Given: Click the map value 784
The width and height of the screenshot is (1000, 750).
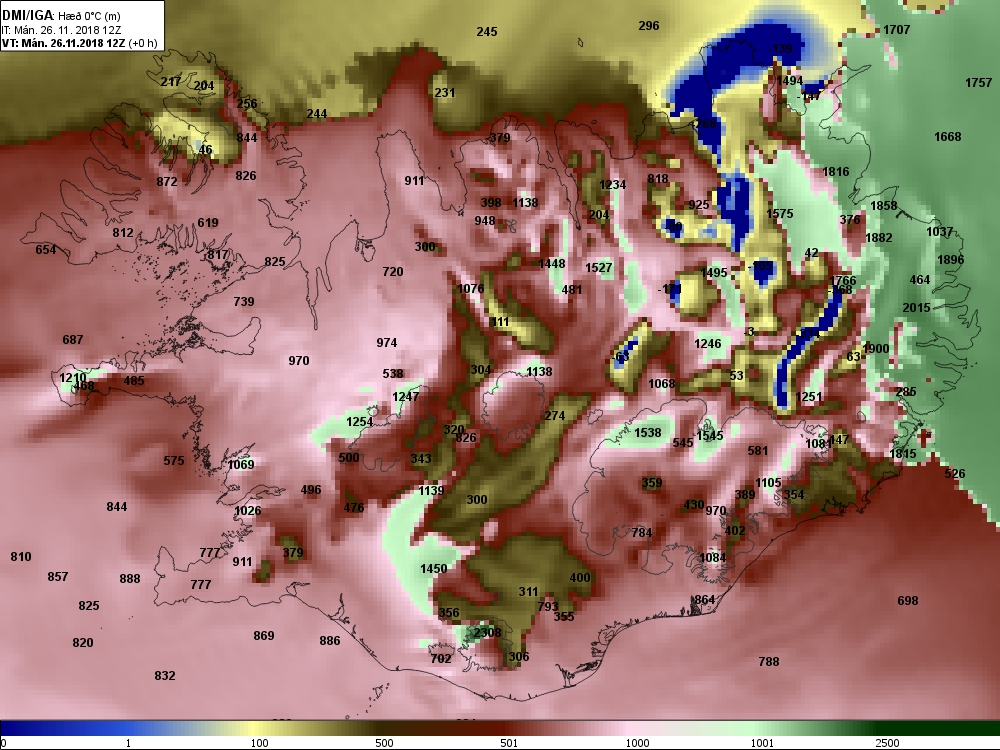Looking at the screenshot, I should [642, 532].
